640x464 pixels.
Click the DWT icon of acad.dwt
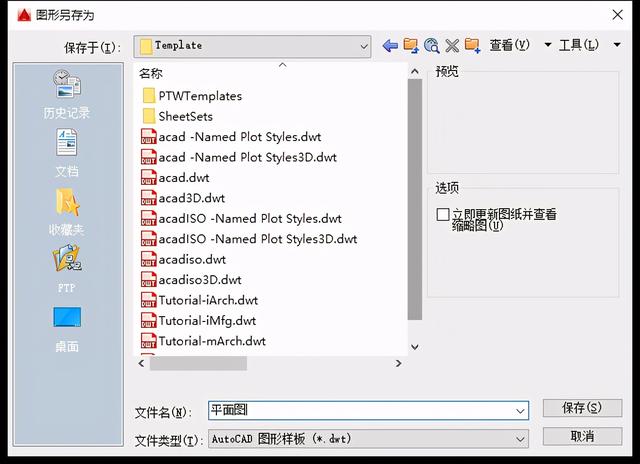click(149, 178)
